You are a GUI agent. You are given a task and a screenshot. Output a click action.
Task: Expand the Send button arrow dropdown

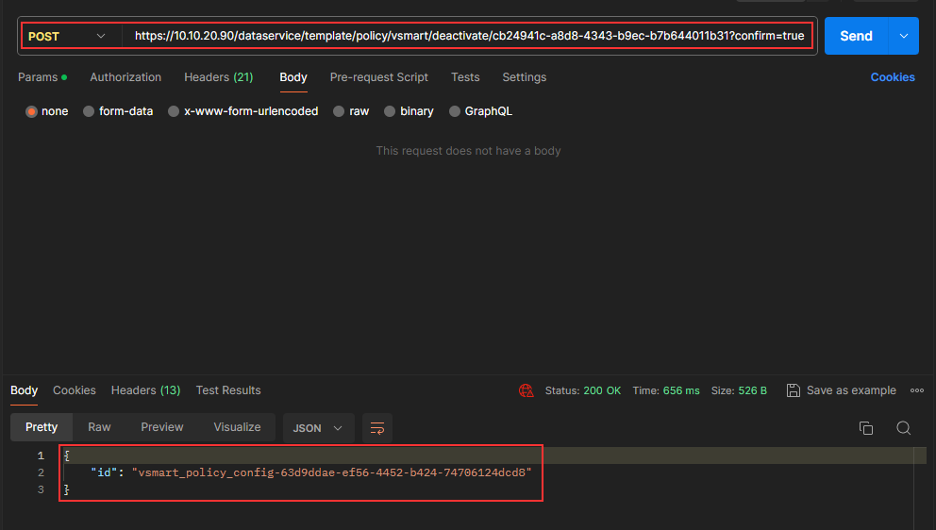click(x=903, y=36)
